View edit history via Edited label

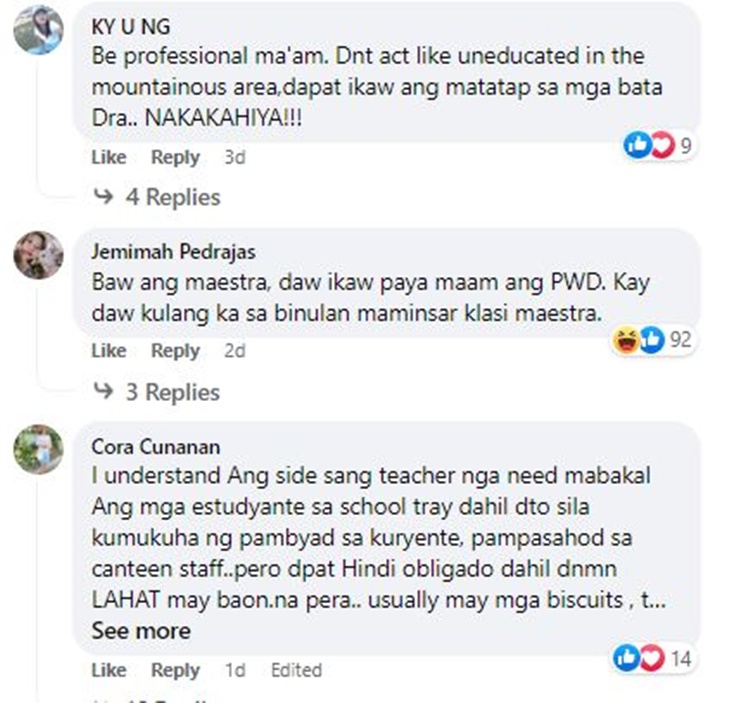(297, 670)
